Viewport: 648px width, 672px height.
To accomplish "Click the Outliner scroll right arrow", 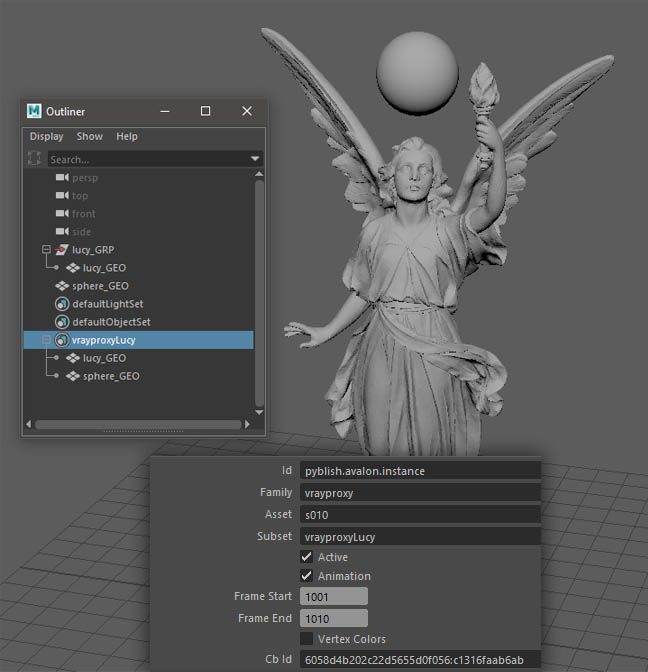I will (x=247, y=424).
